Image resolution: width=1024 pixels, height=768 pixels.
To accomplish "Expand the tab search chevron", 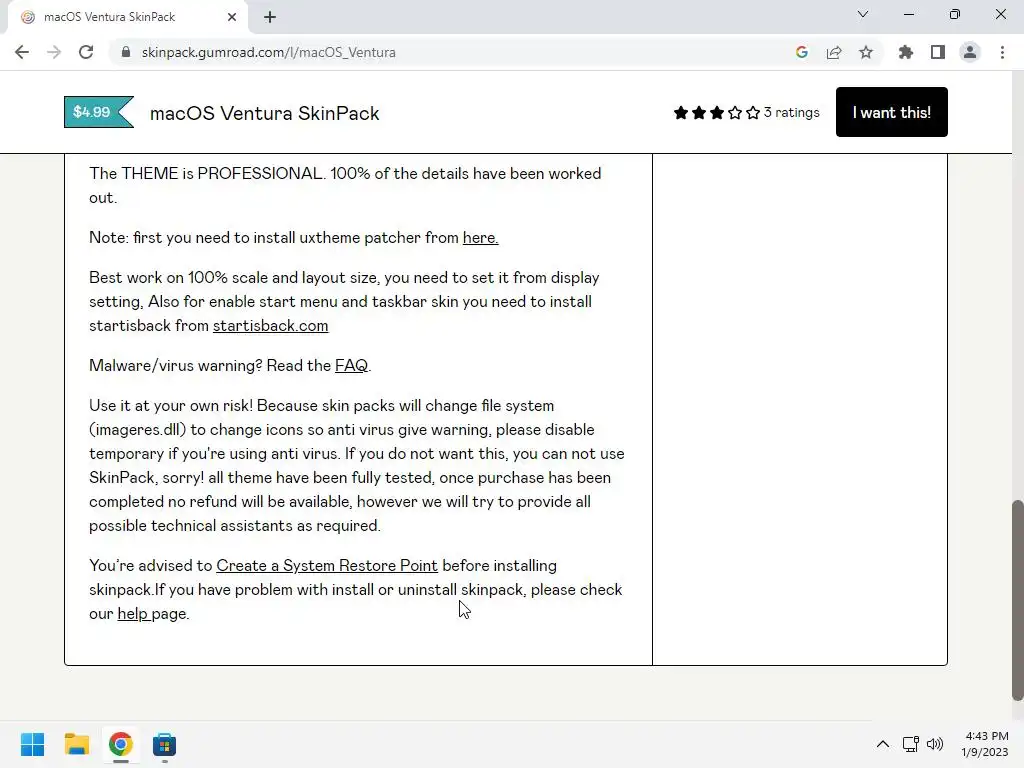I will [x=863, y=14].
